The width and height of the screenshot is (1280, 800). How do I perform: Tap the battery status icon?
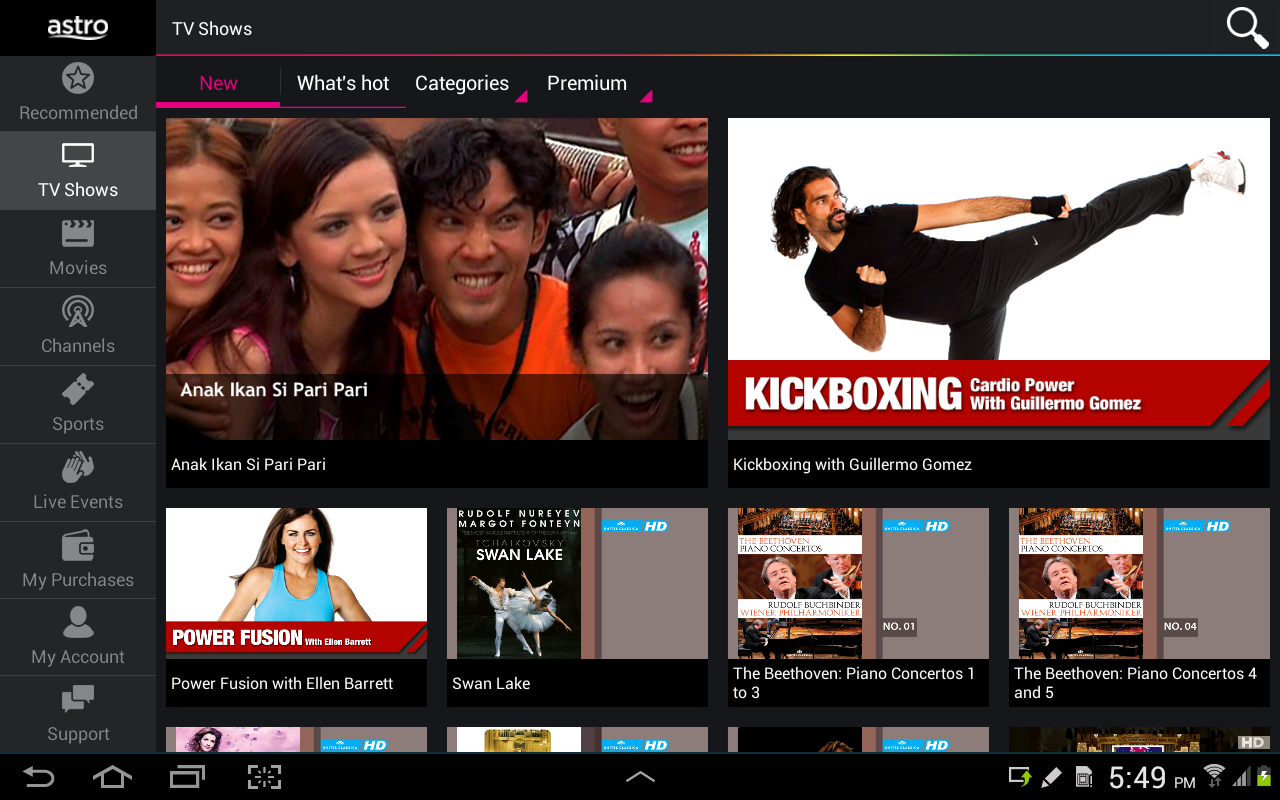[1264, 776]
